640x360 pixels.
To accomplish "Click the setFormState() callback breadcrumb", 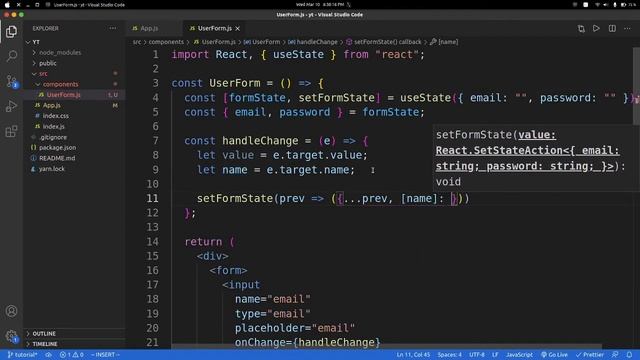I will click(383, 42).
